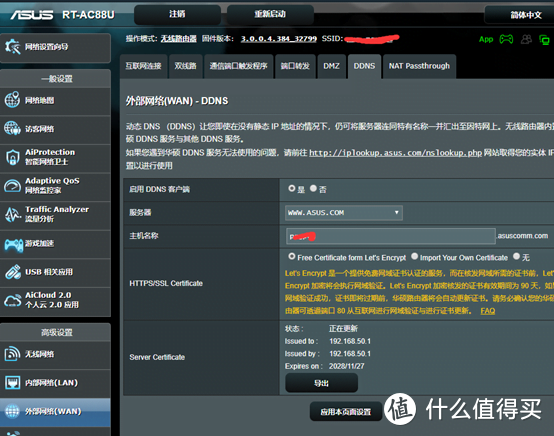Open the network setup wizard icon

point(13,47)
